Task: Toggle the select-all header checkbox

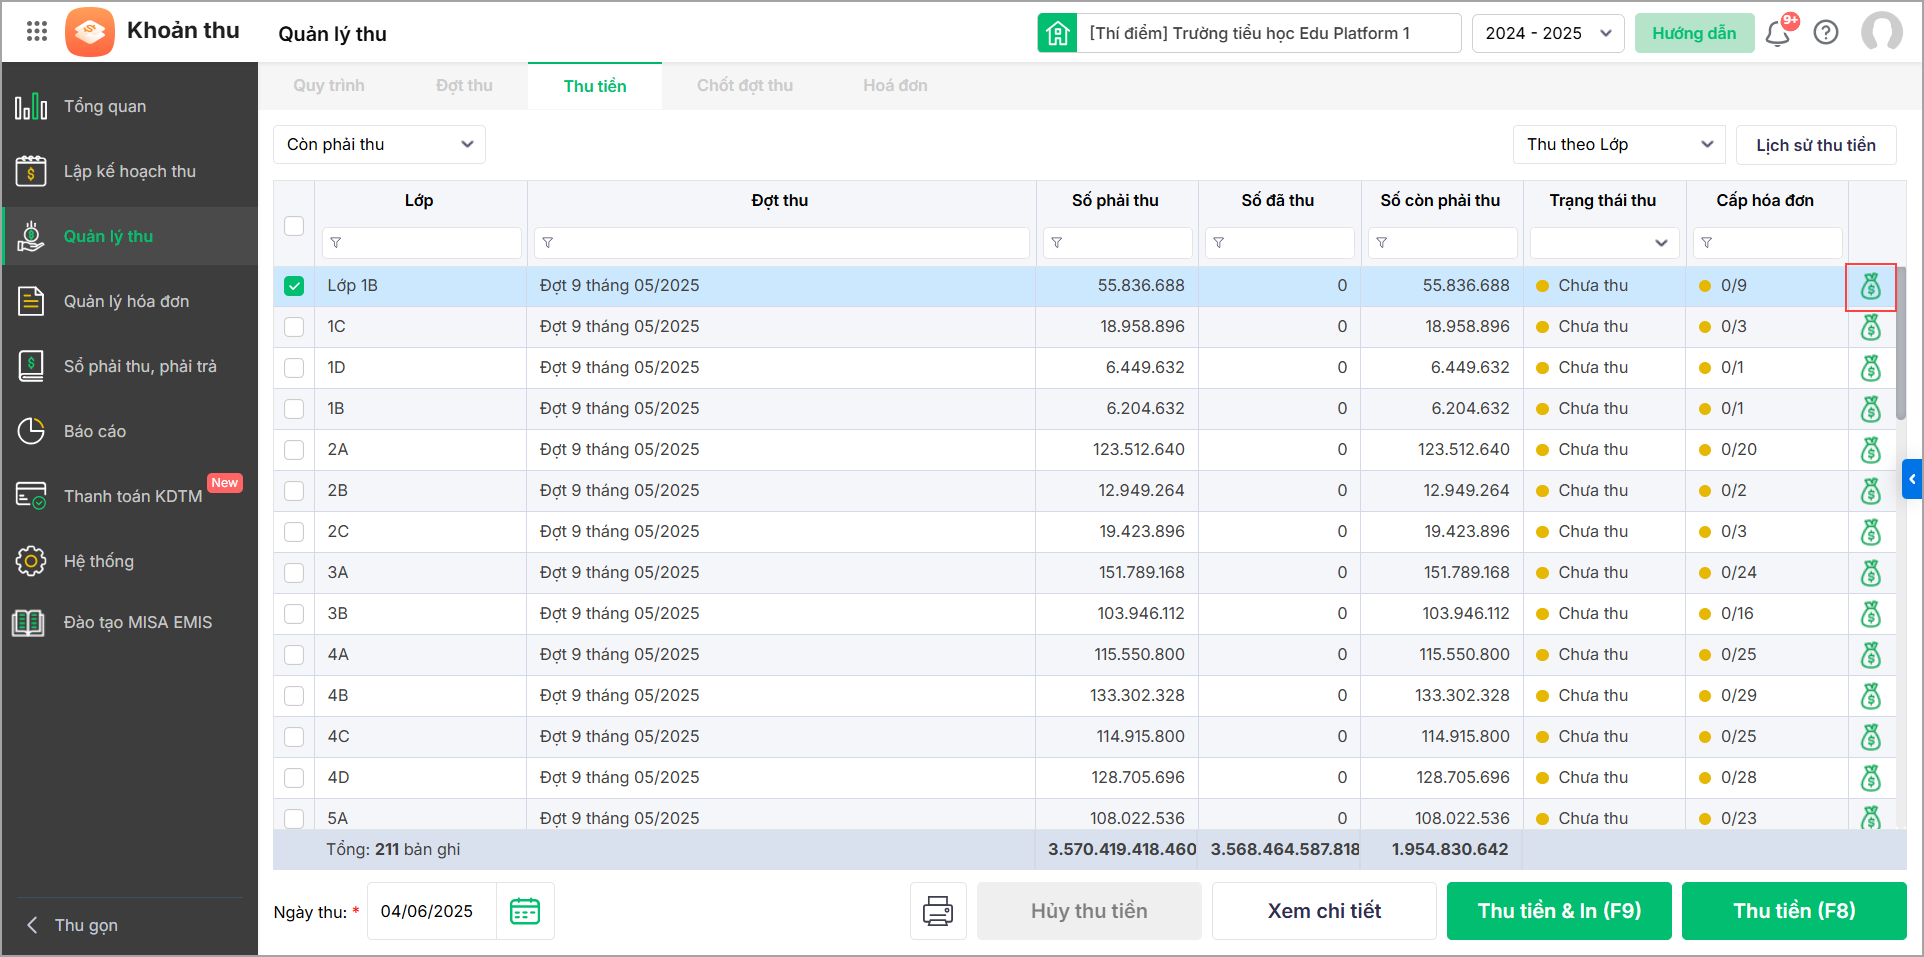Action: [294, 225]
